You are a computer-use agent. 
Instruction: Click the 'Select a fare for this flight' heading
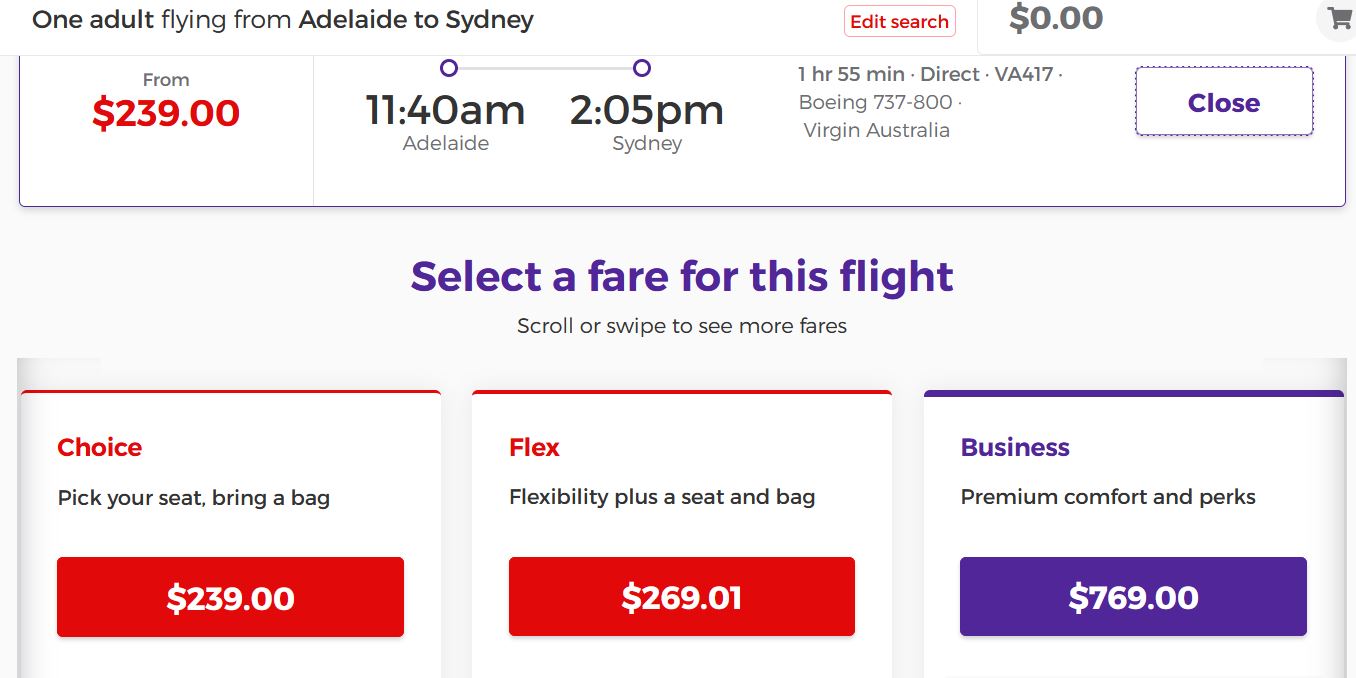tap(682, 276)
